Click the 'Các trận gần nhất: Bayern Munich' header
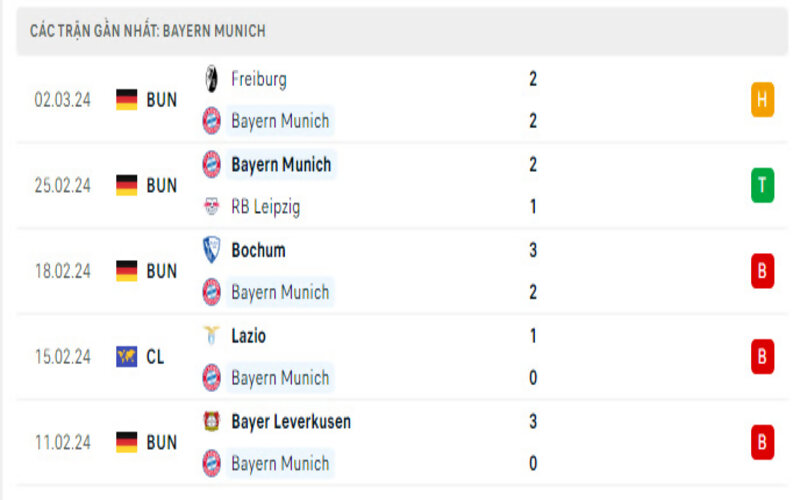Viewport: 800px width, 500px height. point(148,31)
